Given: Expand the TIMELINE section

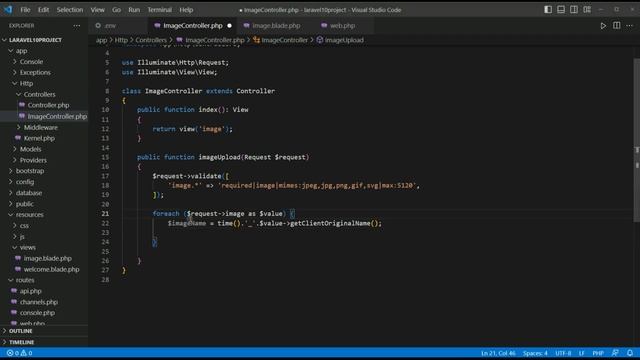Looking at the screenshot, I should 22,342.
